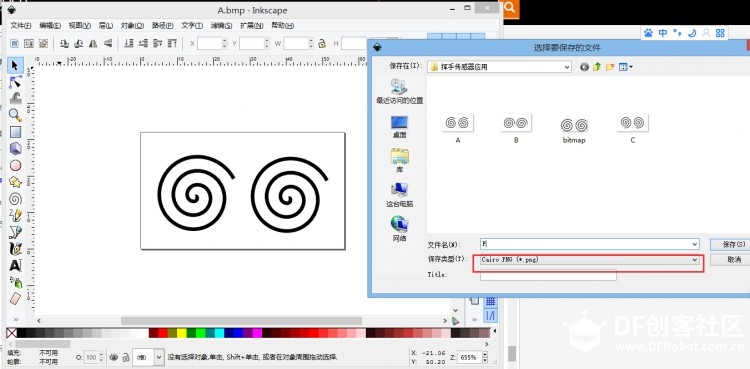Select the Pencil freehand tool

click(x=15, y=215)
